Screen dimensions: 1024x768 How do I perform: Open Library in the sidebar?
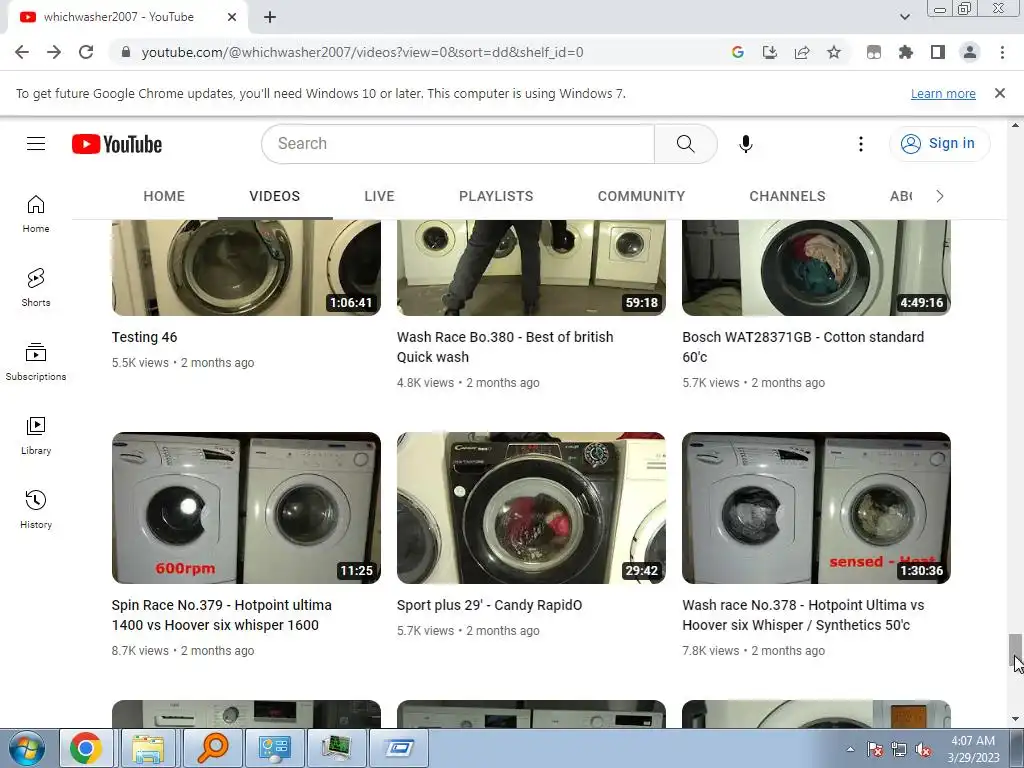(36, 436)
